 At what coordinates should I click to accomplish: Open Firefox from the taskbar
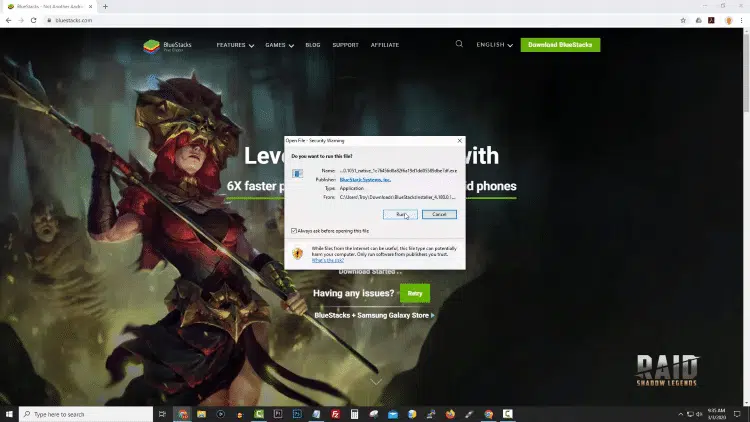point(450,414)
